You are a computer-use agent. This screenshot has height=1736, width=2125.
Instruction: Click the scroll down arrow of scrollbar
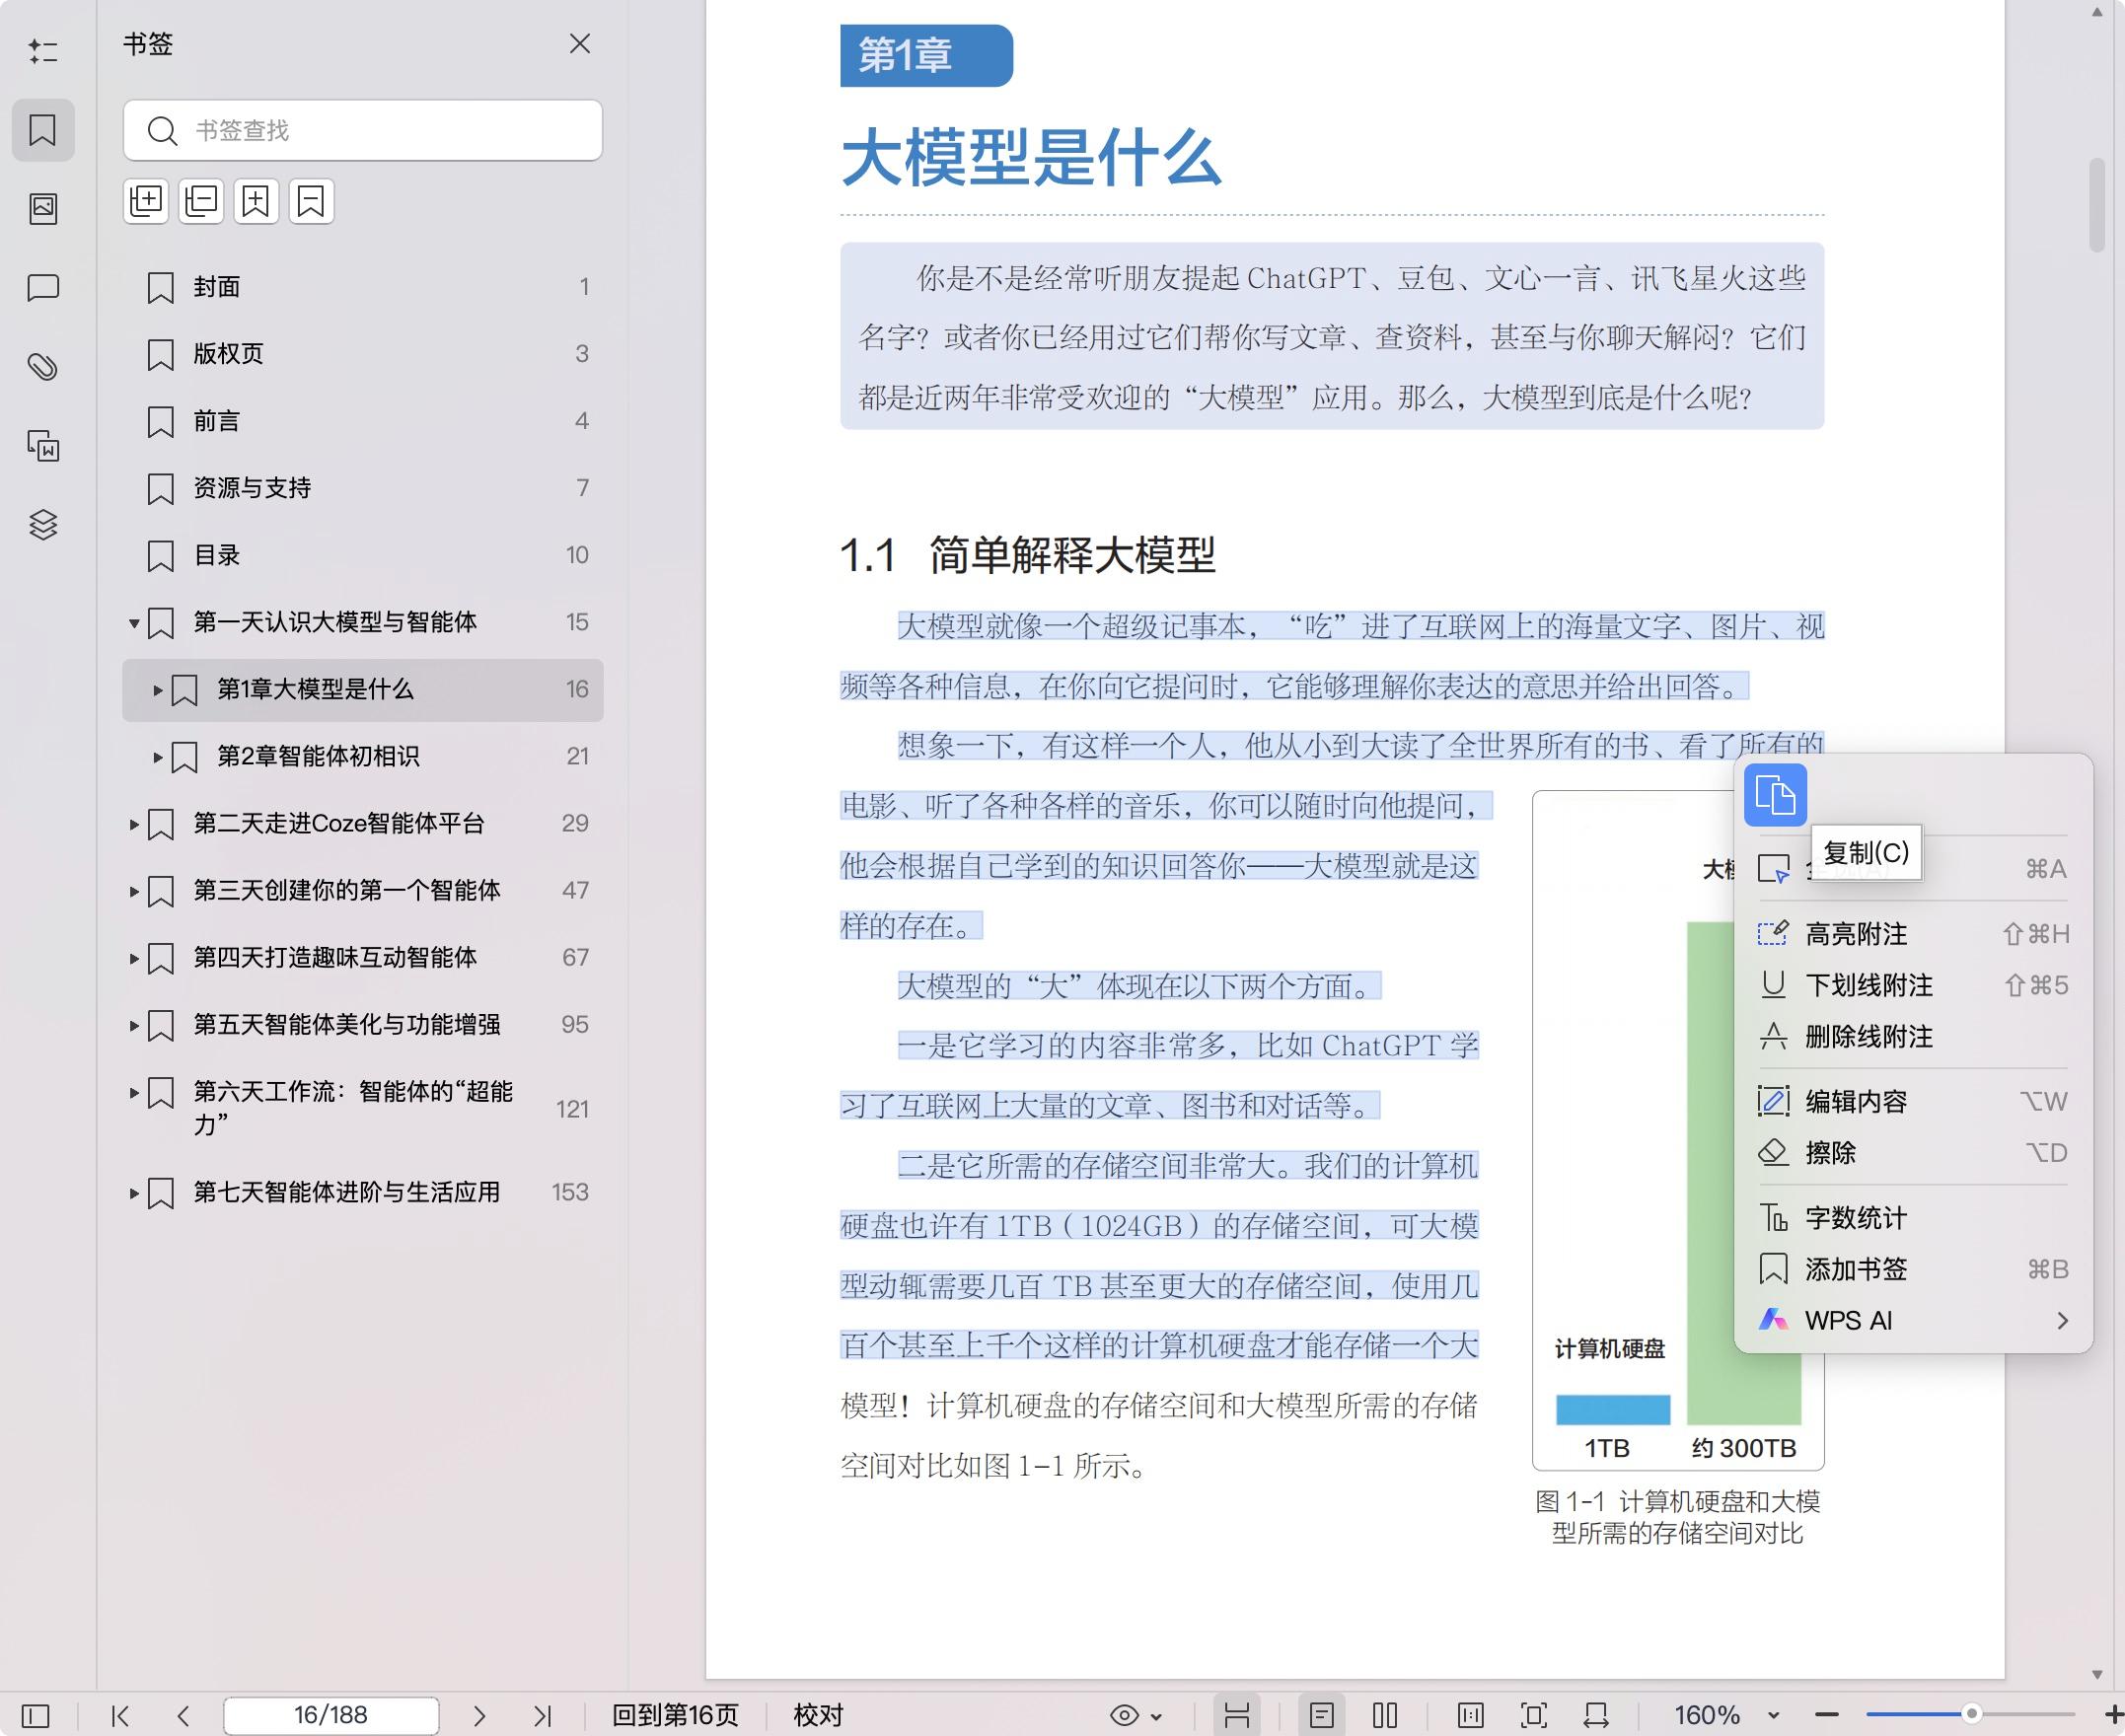[x=2097, y=1675]
